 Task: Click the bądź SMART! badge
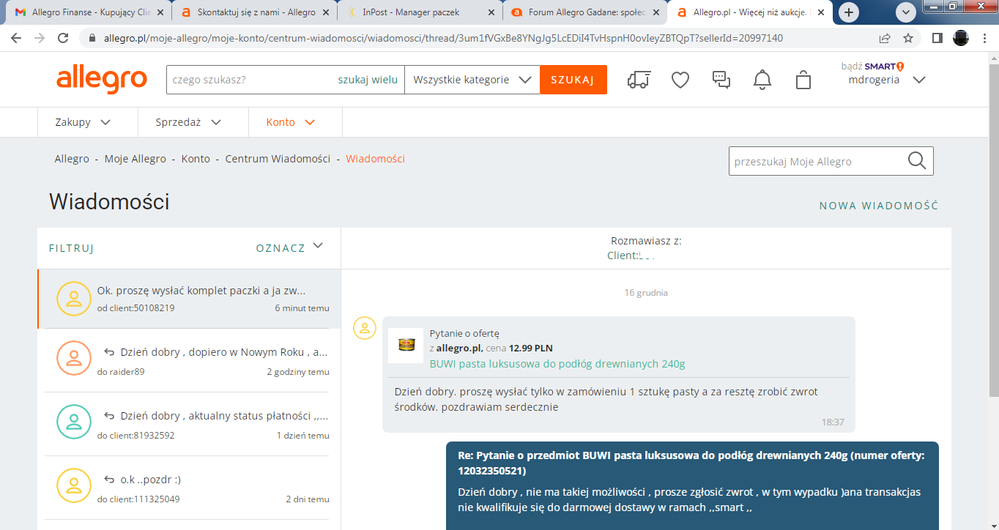click(872, 66)
